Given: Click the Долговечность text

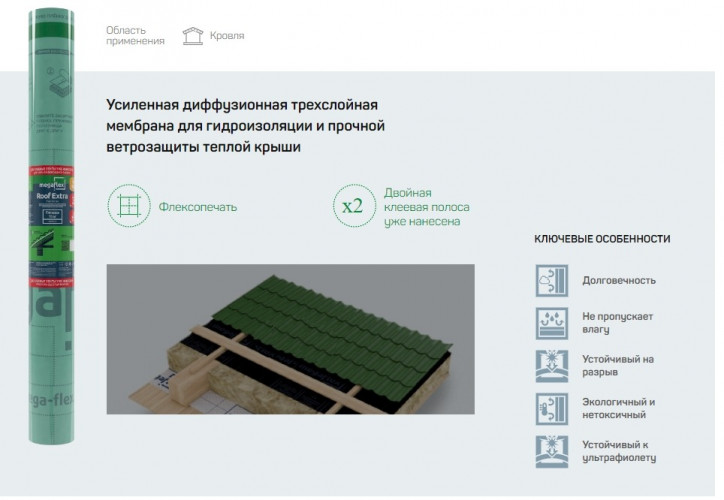Looking at the screenshot, I should [x=619, y=280].
